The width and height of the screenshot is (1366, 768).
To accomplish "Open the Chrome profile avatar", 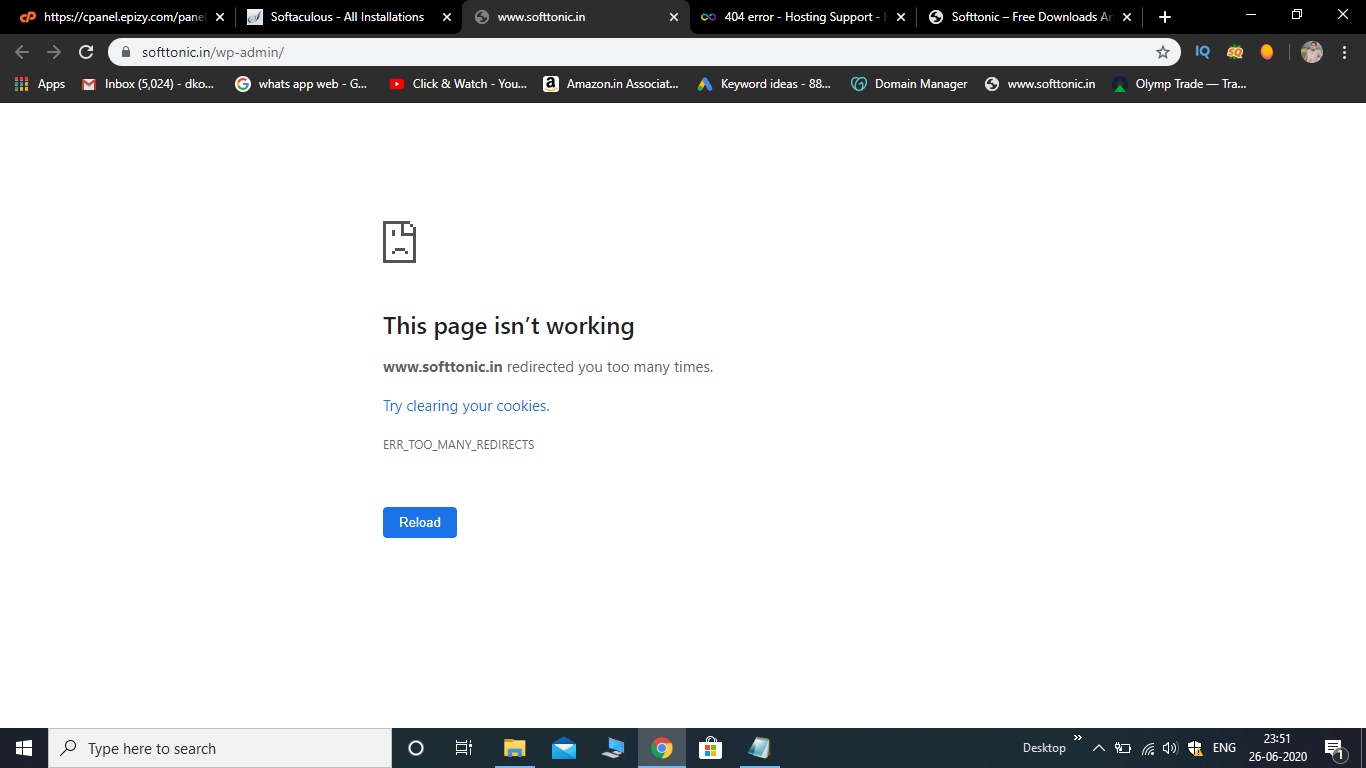I will point(1312,52).
